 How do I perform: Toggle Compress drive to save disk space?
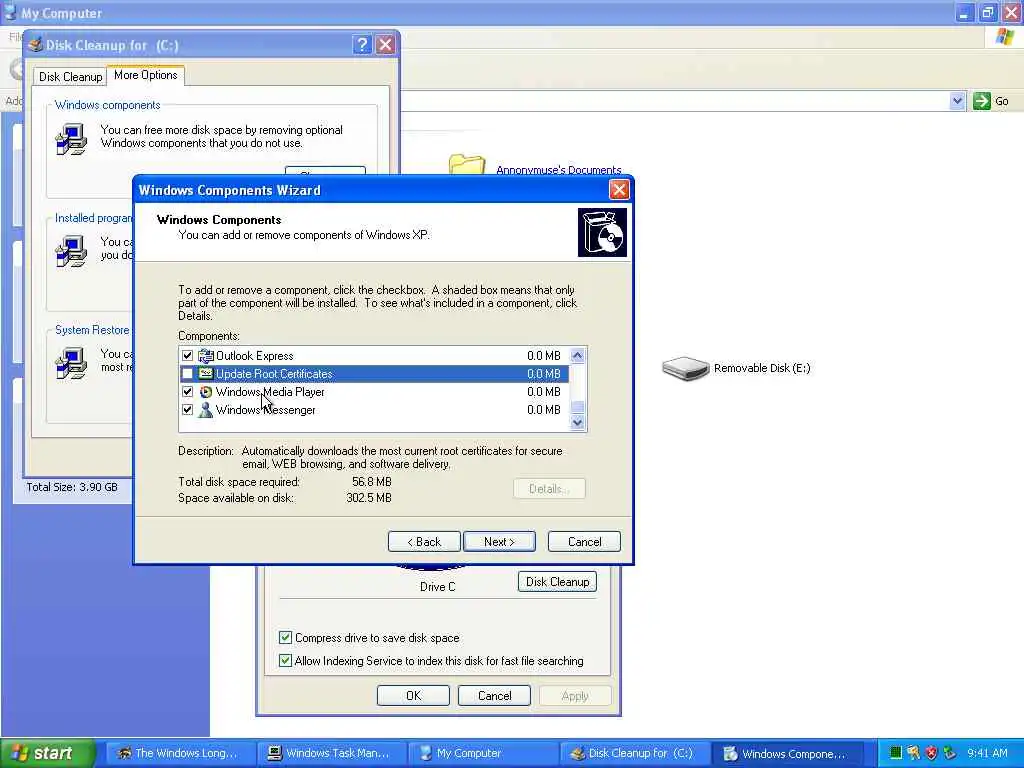coord(285,637)
